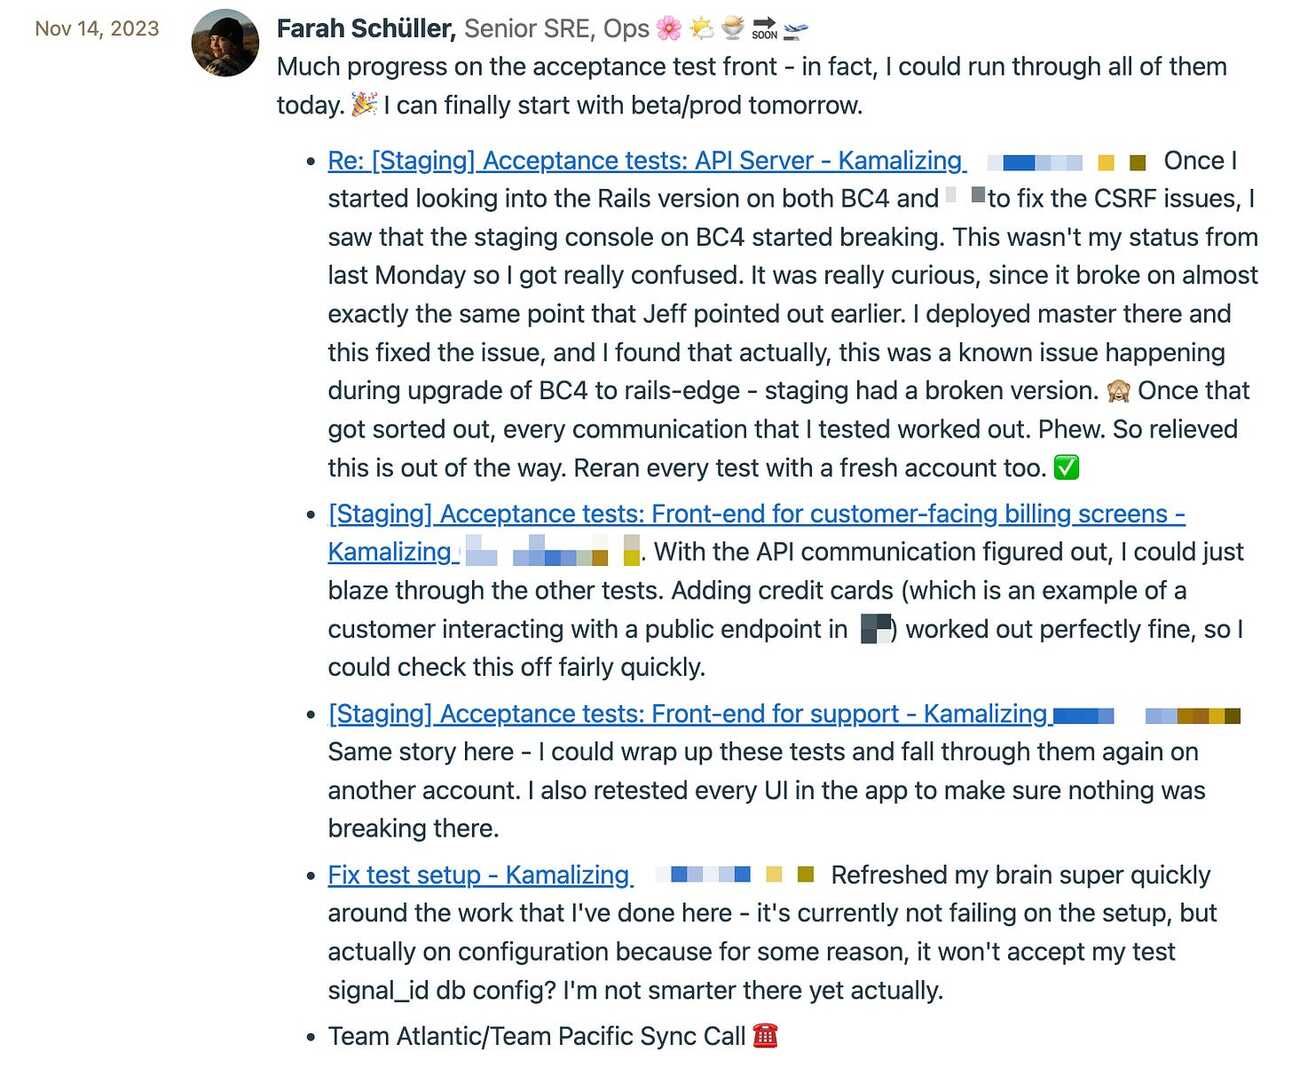1292x1075 pixels.
Task: Click the SOON arrow emoji
Action: [764, 29]
